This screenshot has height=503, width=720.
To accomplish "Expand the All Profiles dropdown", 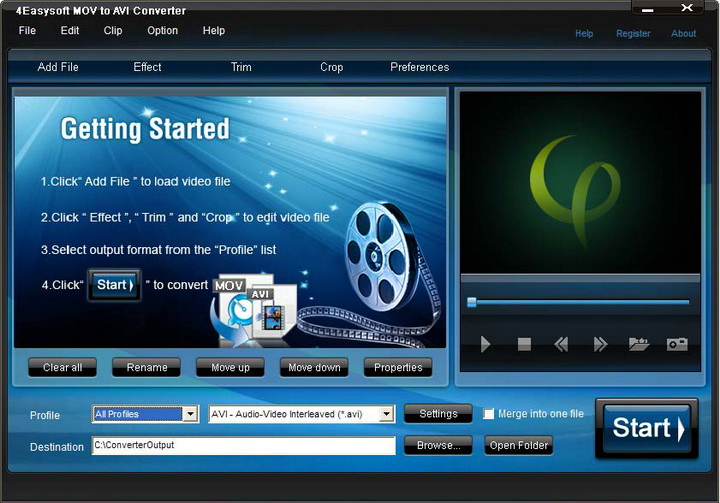I will [x=190, y=414].
